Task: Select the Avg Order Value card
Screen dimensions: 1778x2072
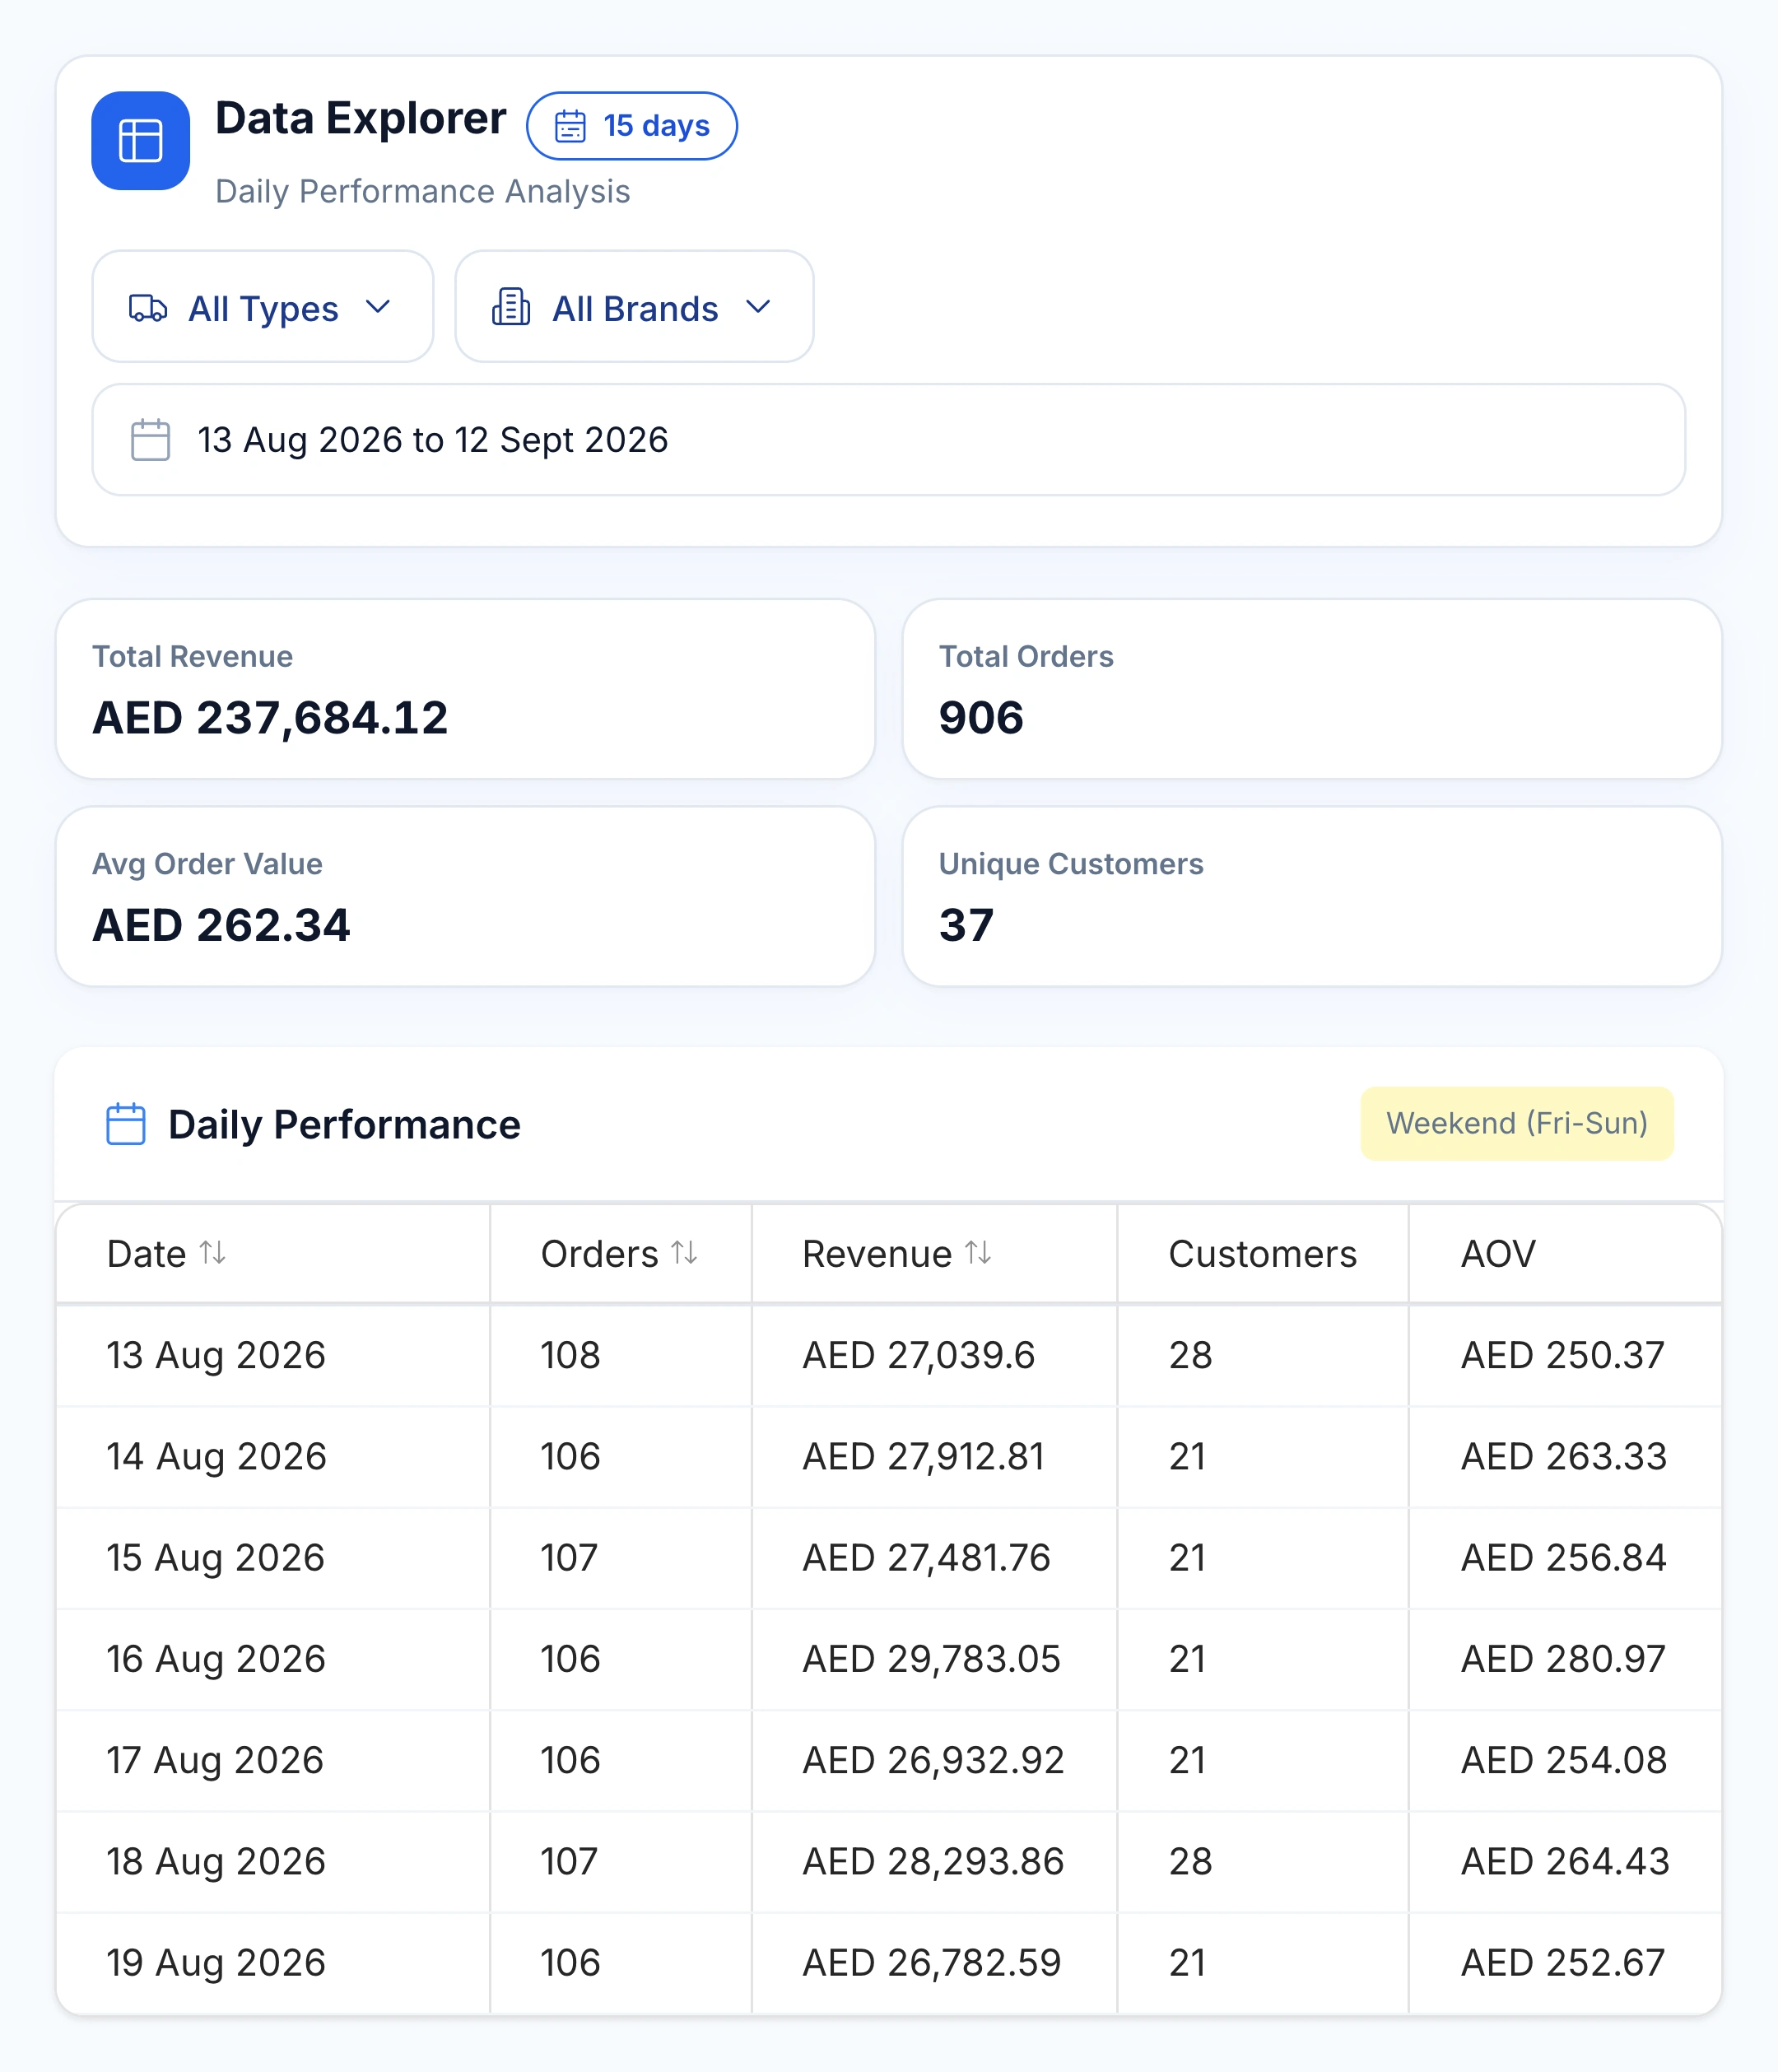Action: click(x=466, y=896)
